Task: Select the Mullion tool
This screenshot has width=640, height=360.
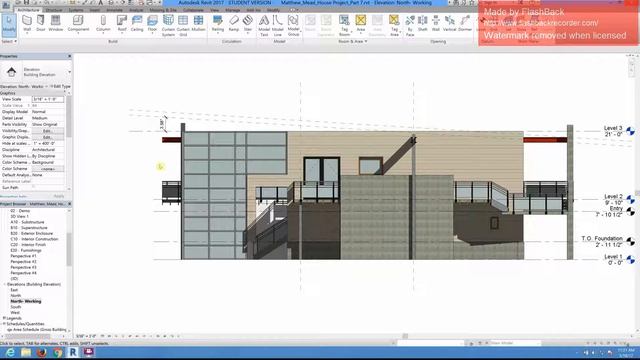Action: click(198, 23)
